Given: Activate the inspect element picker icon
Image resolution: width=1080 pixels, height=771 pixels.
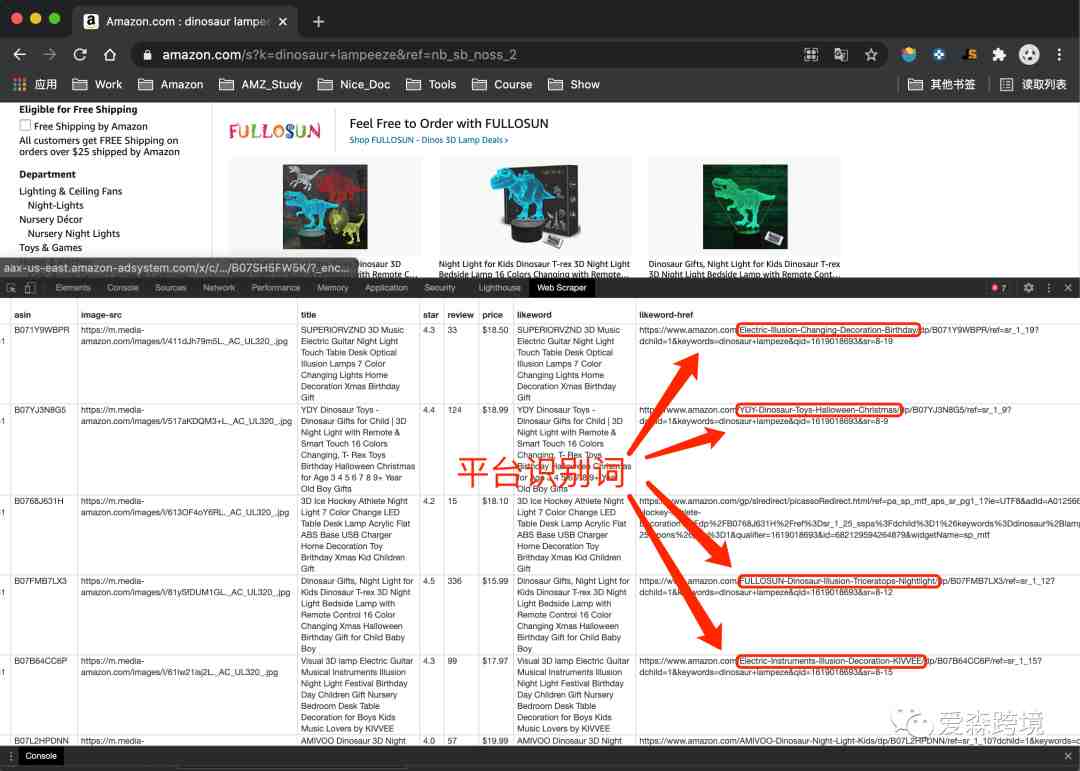Looking at the screenshot, I should (12, 288).
